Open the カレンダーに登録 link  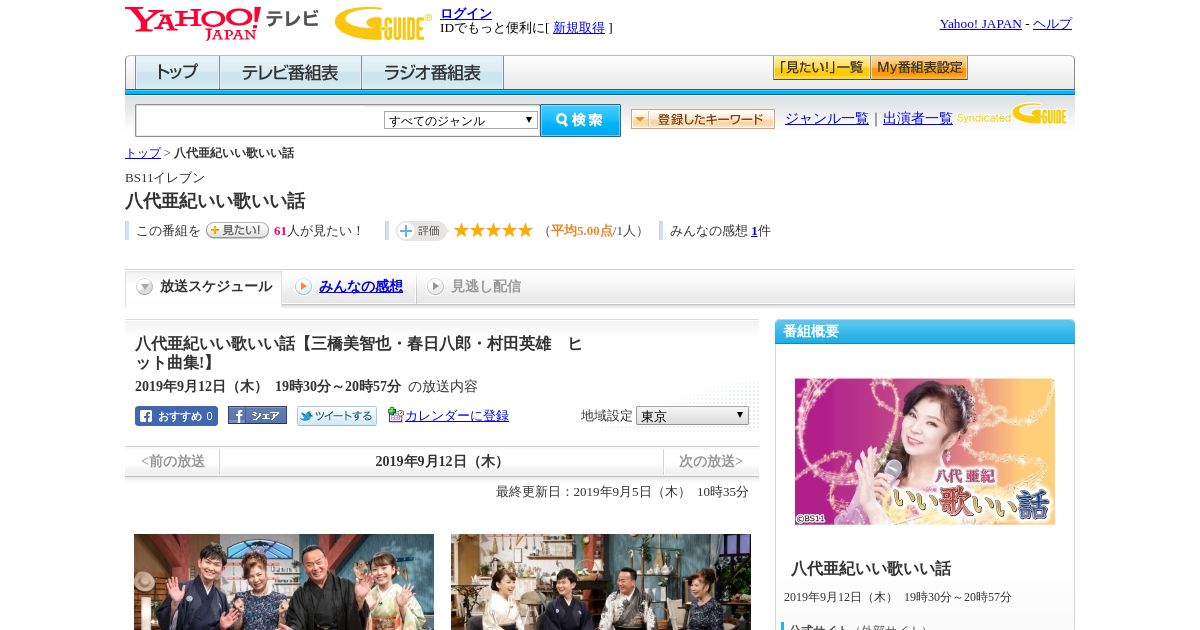457,416
